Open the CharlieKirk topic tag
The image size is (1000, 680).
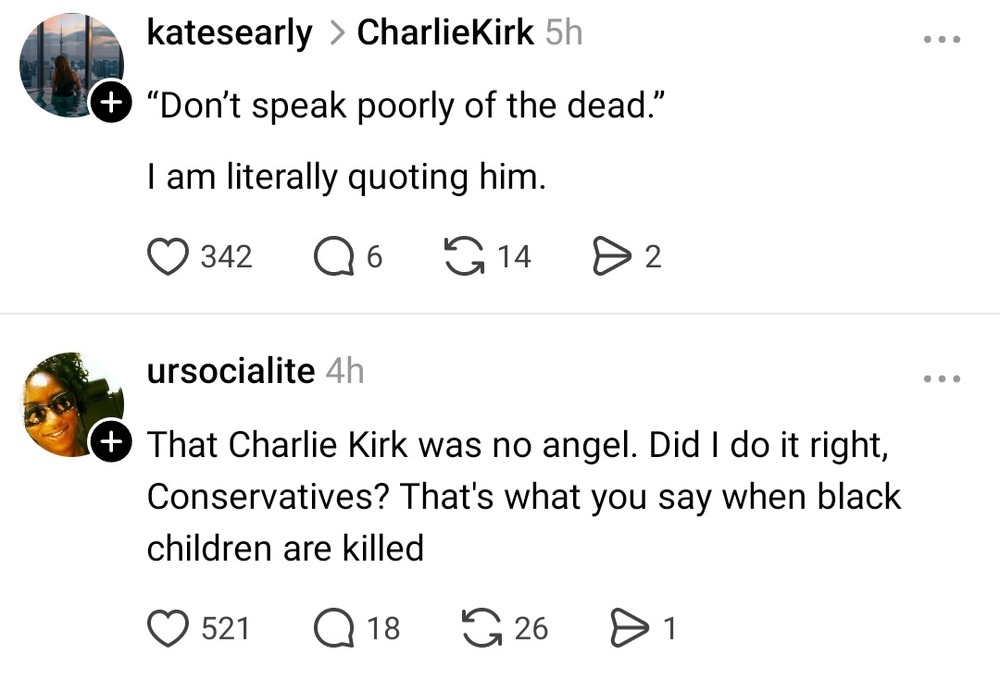(x=445, y=33)
